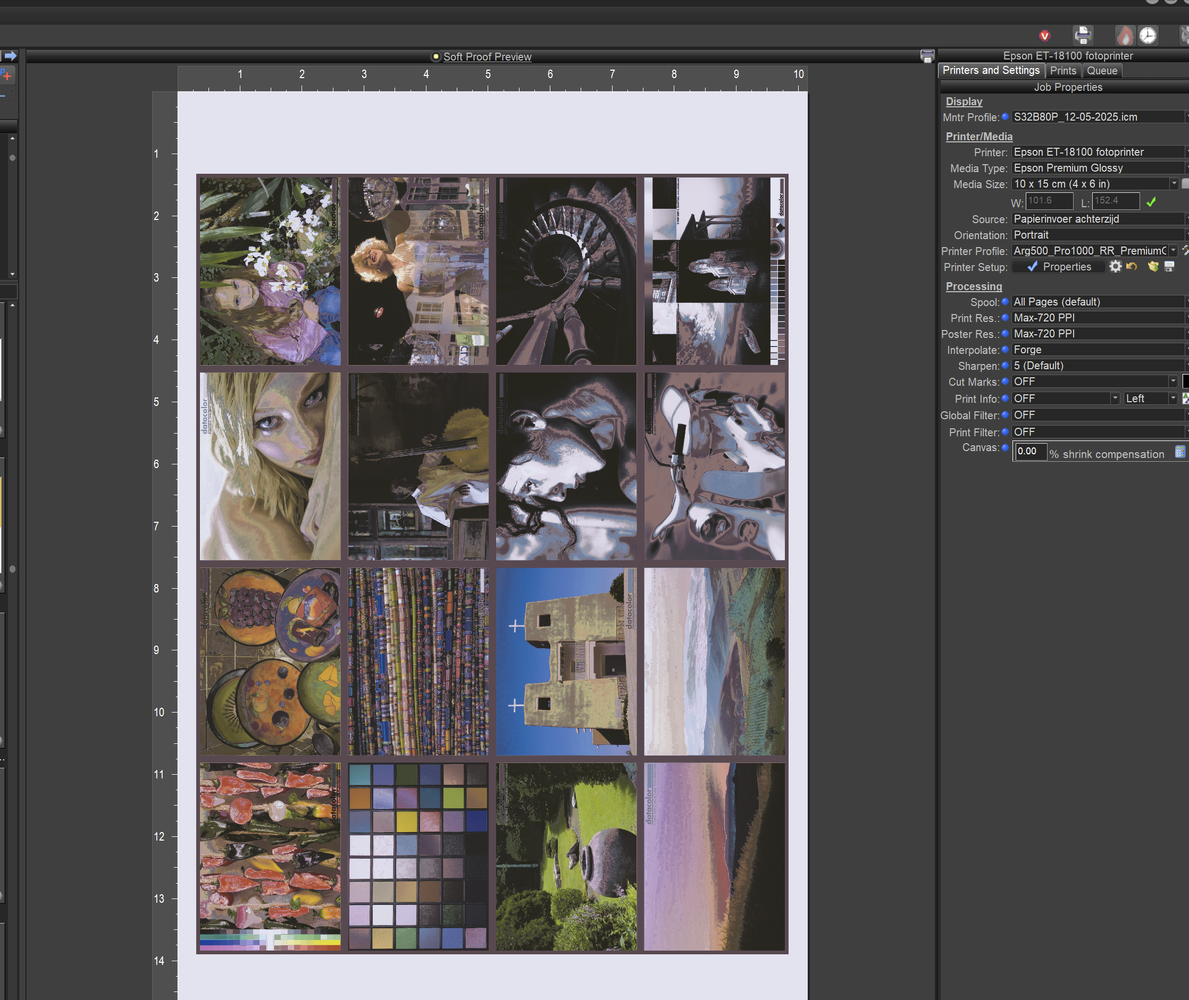
Task: Select the girl with white flowers thumbnail
Action: tap(270, 271)
